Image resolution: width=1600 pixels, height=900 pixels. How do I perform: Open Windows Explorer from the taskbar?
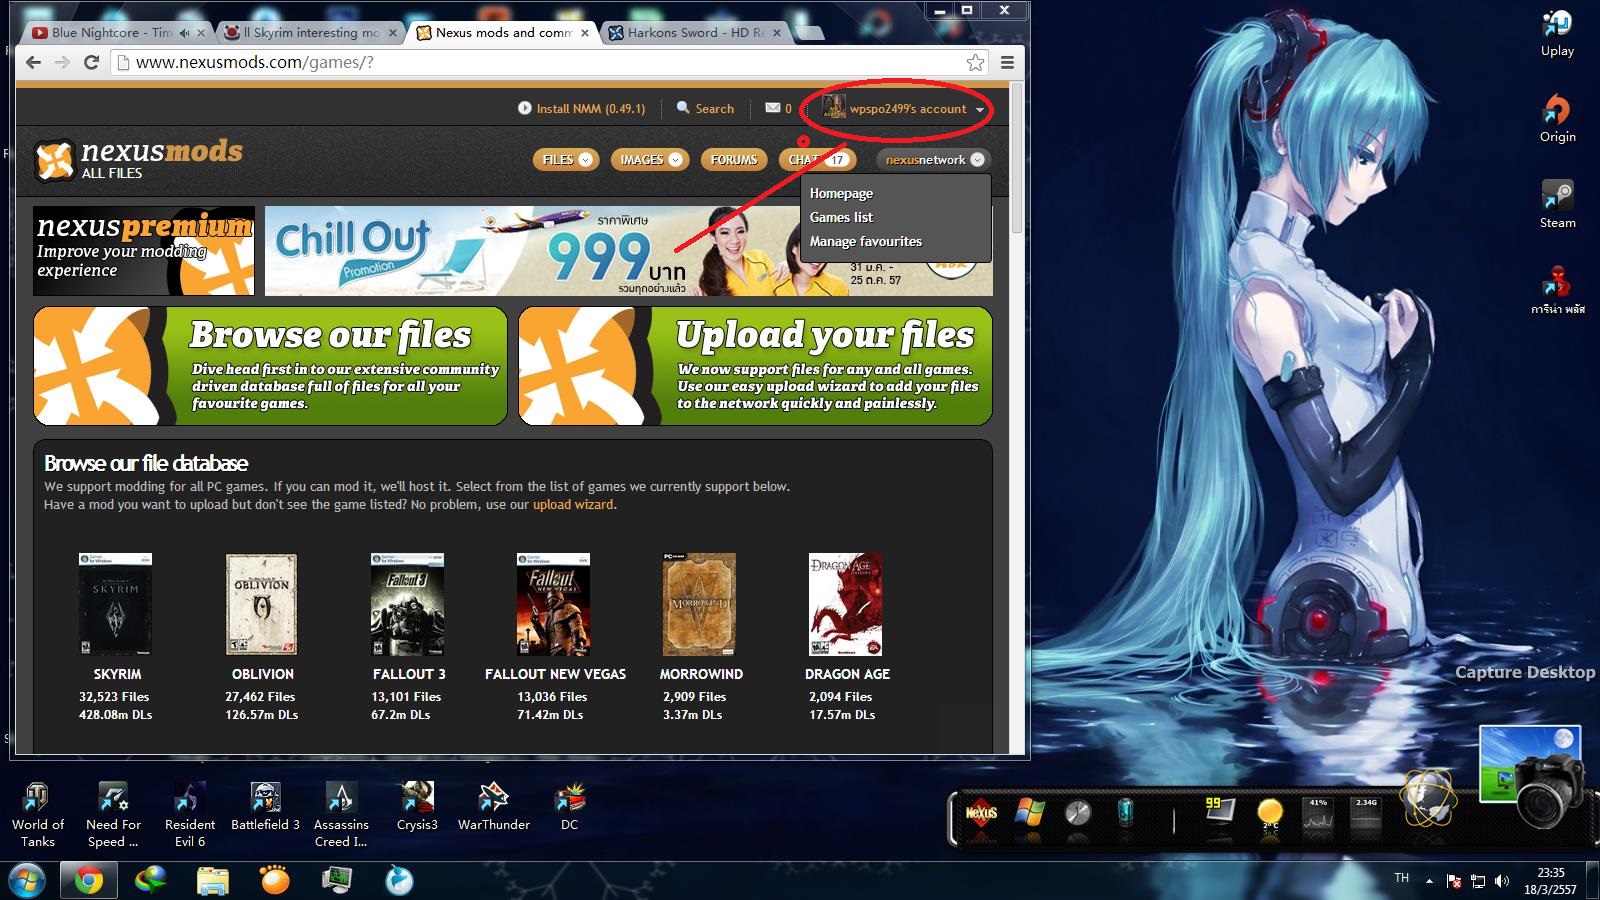point(212,881)
